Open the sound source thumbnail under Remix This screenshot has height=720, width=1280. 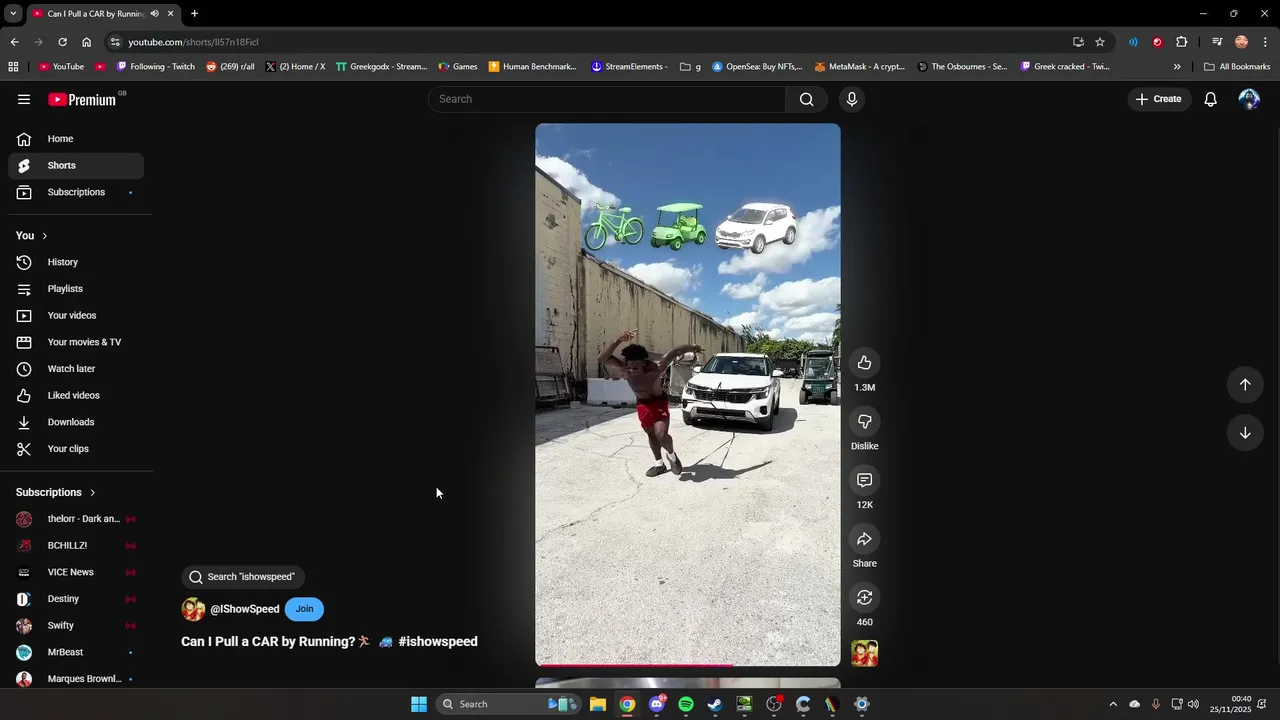pyautogui.click(x=865, y=654)
